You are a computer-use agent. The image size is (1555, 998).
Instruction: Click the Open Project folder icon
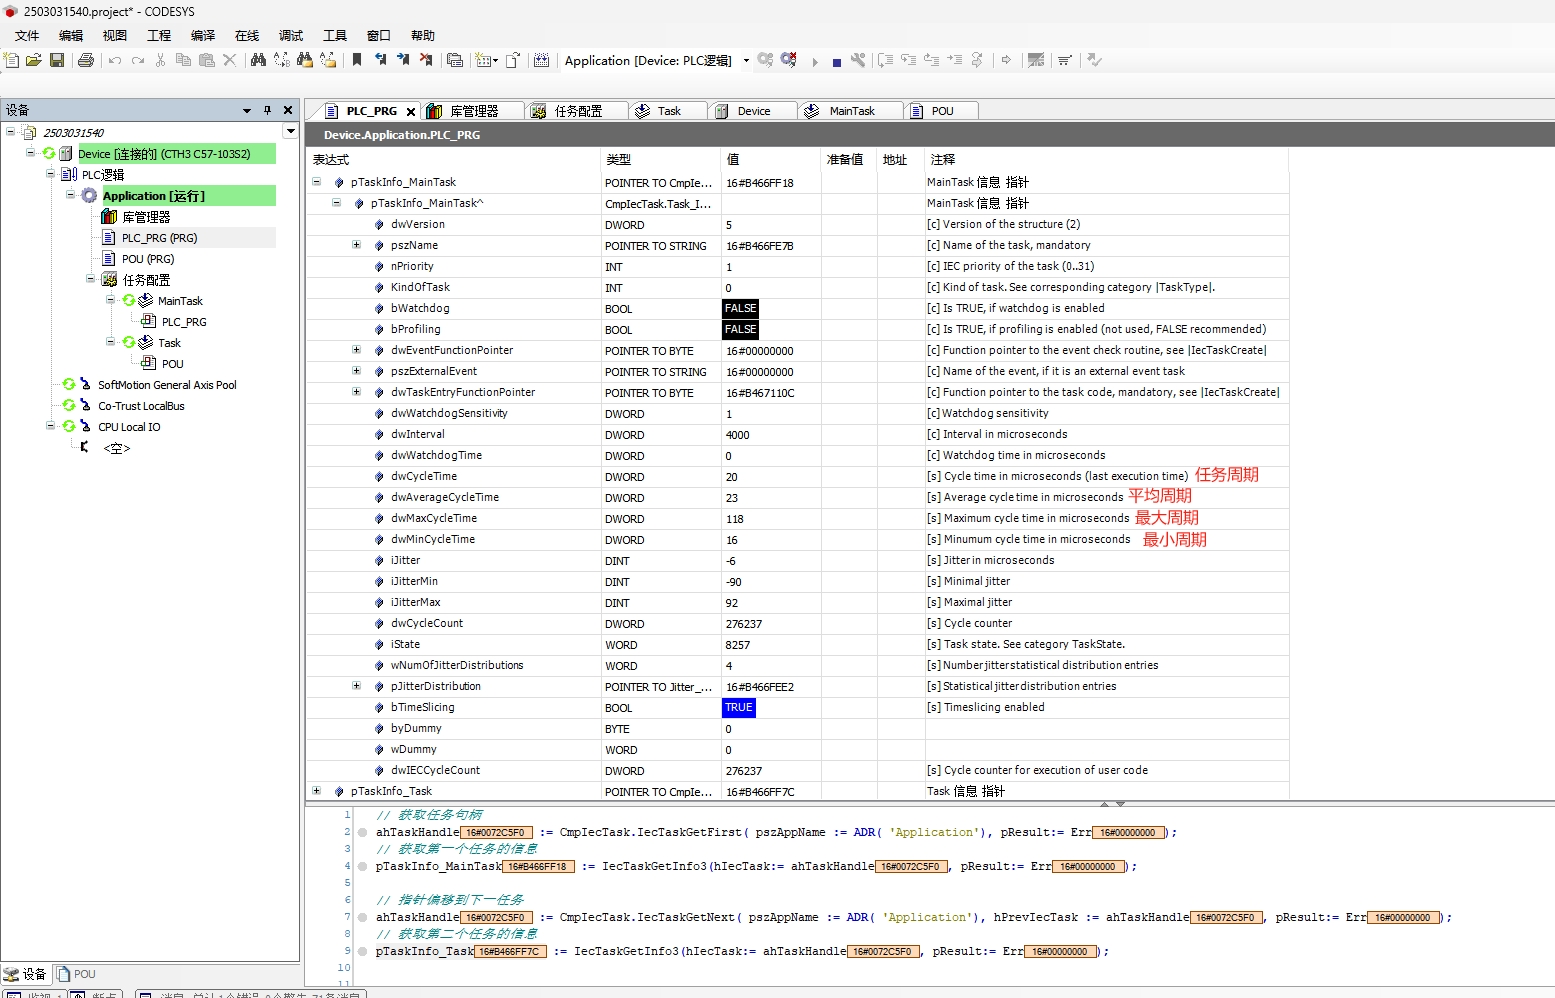[34, 60]
